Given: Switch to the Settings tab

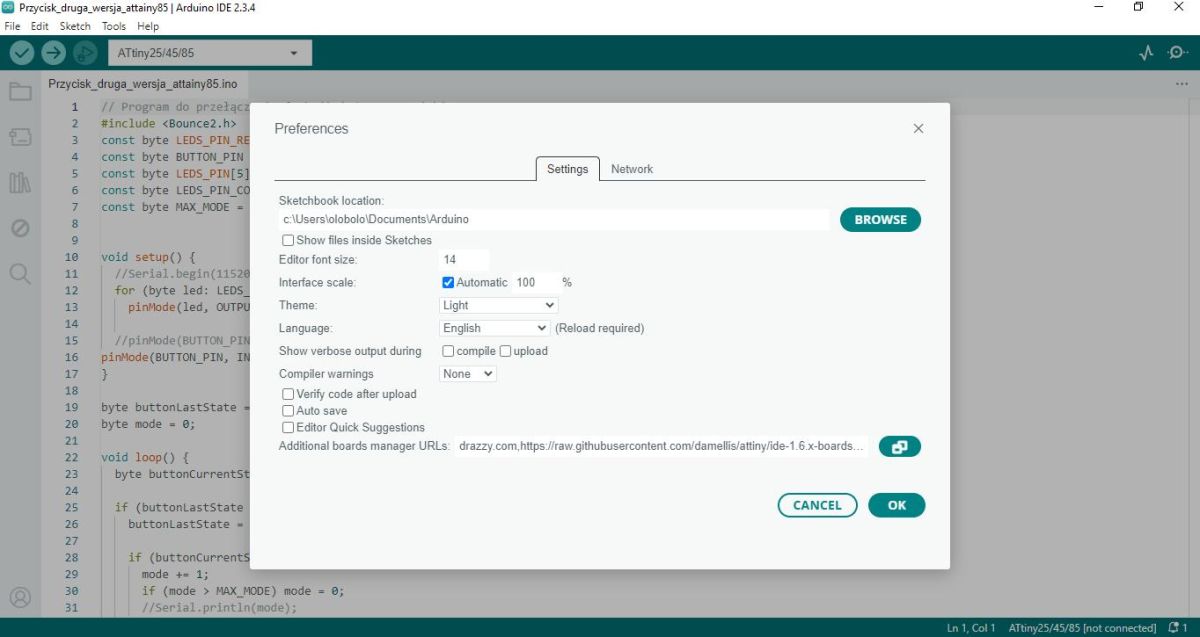Looking at the screenshot, I should [567, 169].
